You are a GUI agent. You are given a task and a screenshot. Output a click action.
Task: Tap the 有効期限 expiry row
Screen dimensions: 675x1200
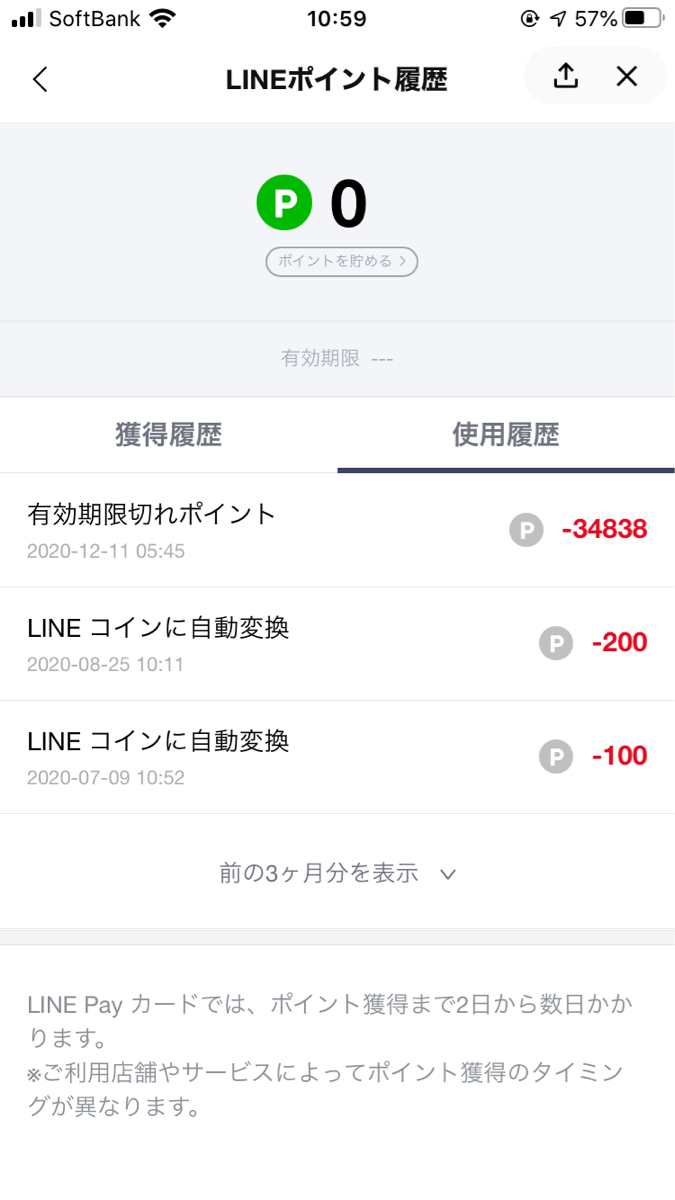[x=337, y=357]
